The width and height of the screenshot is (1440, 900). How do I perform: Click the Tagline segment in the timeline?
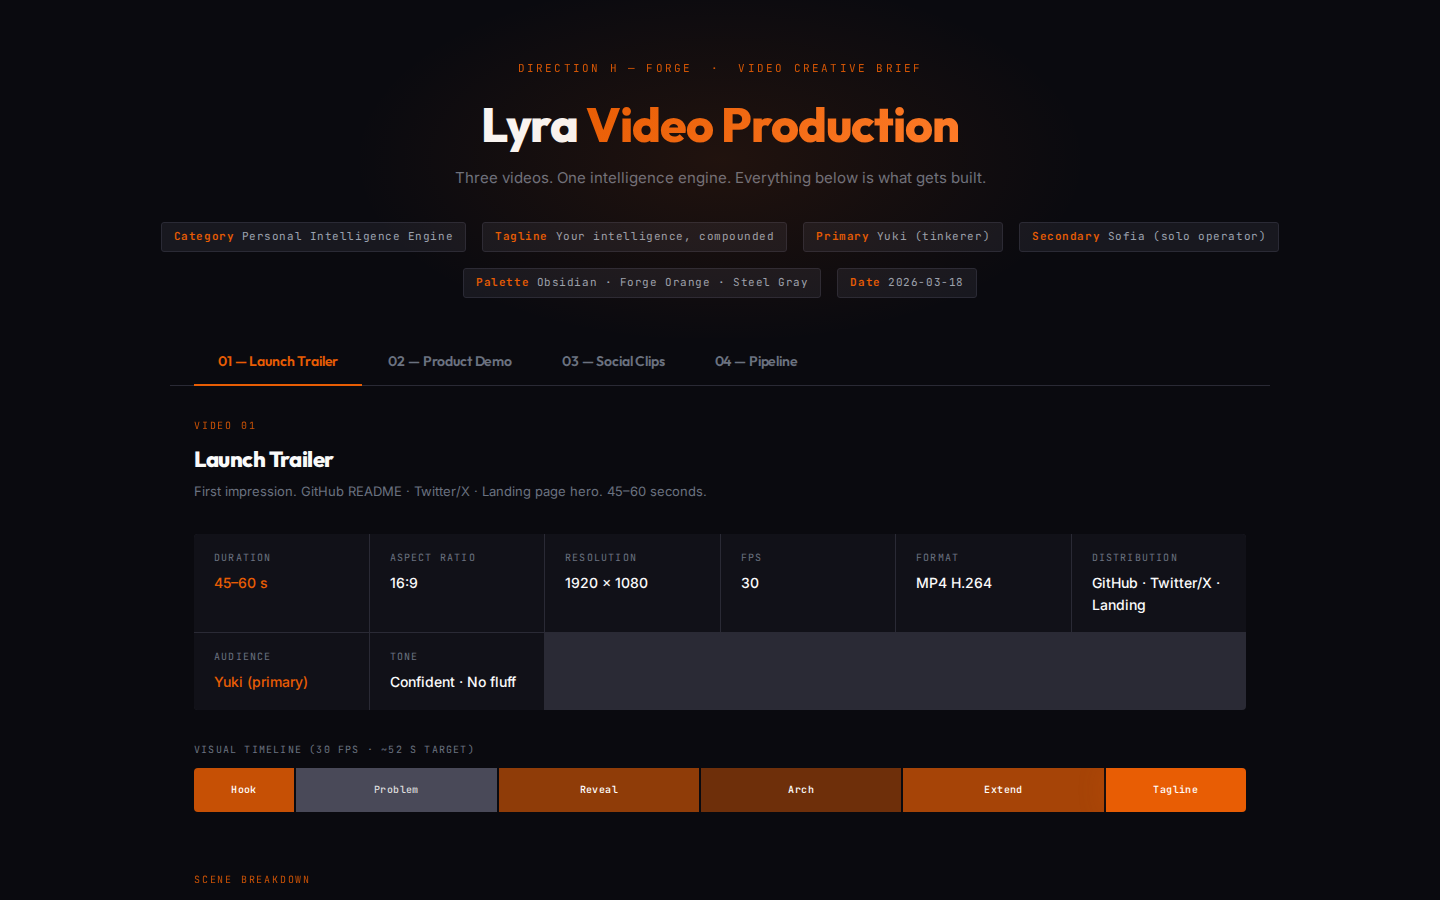coord(1175,790)
